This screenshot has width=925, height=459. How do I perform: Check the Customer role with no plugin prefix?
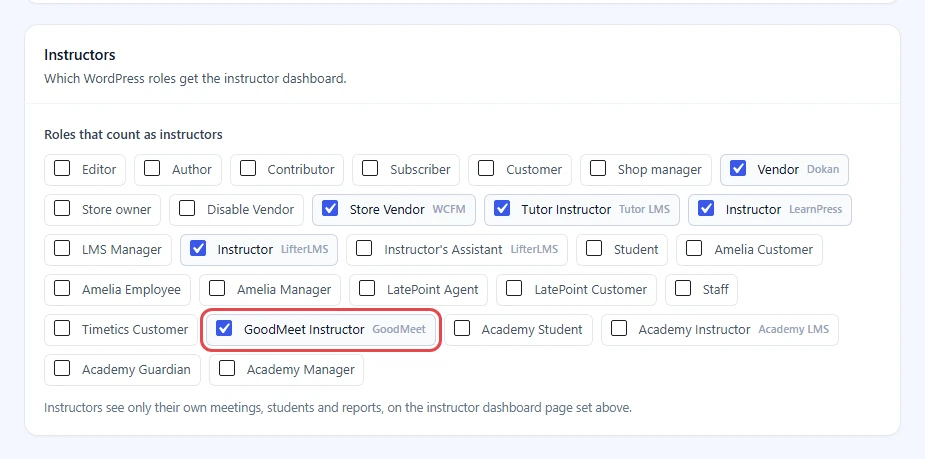(x=486, y=169)
